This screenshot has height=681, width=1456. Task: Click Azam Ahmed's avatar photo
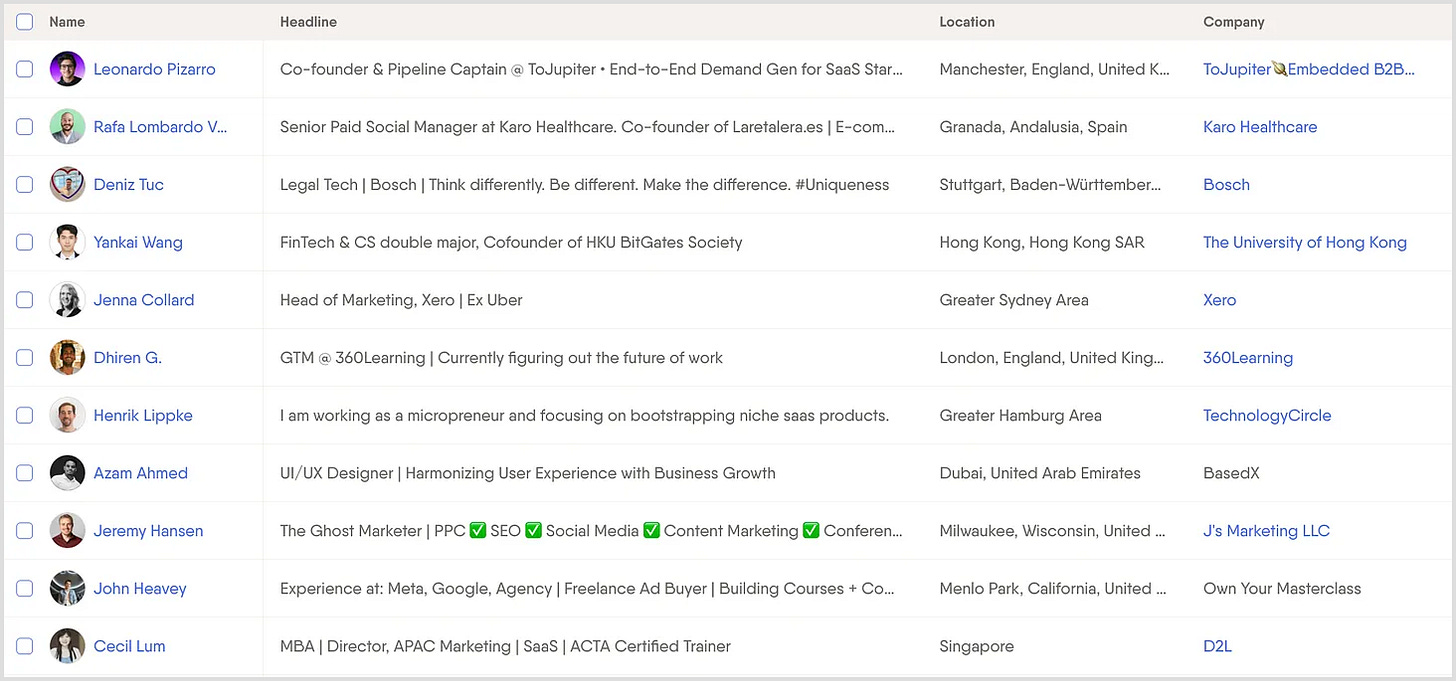pyautogui.click(x=67, y=473)
